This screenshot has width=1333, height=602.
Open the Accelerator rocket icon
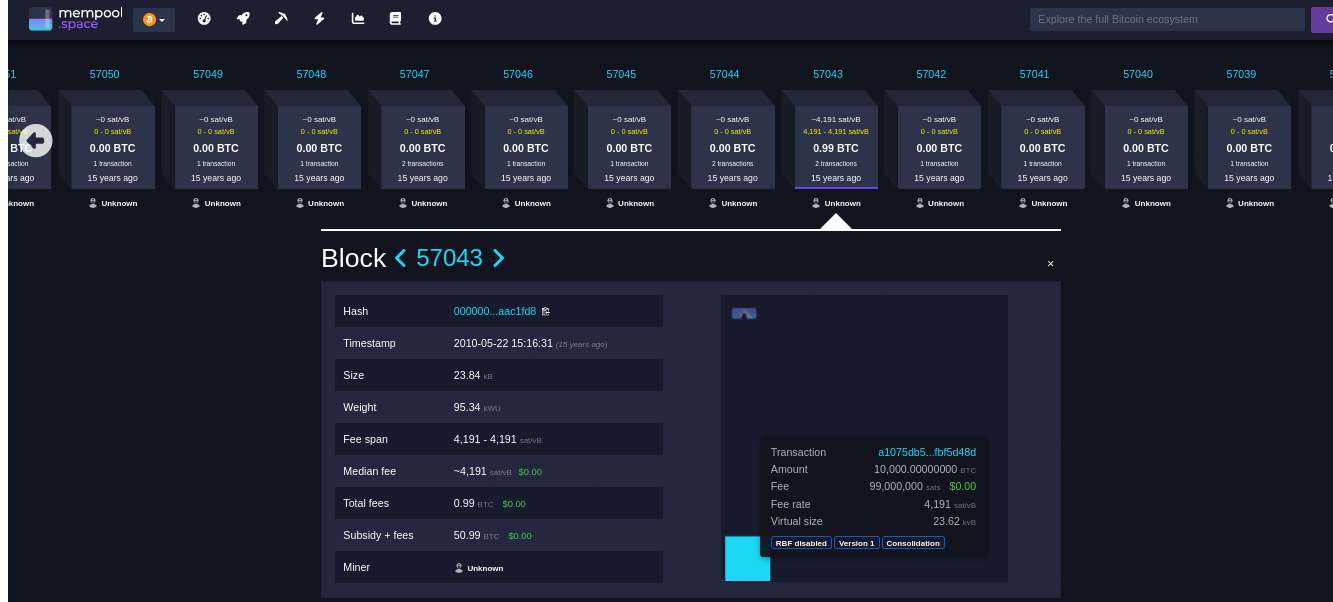click(x=243, y=19)
